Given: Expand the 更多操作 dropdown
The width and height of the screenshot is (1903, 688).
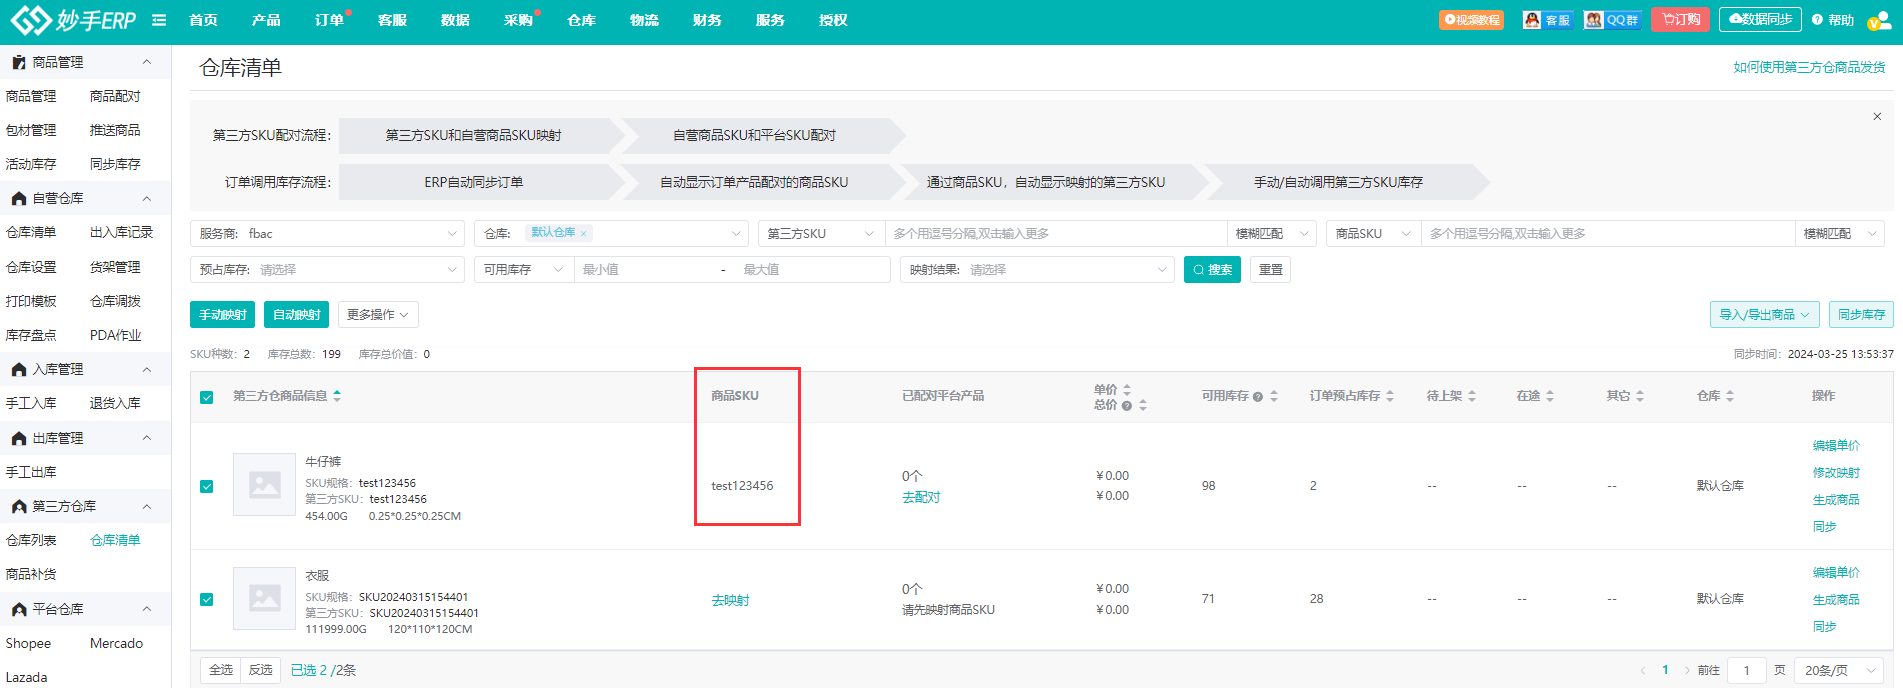Looking at the screenshot, I should pyautogui.click(x=378, y=315).
